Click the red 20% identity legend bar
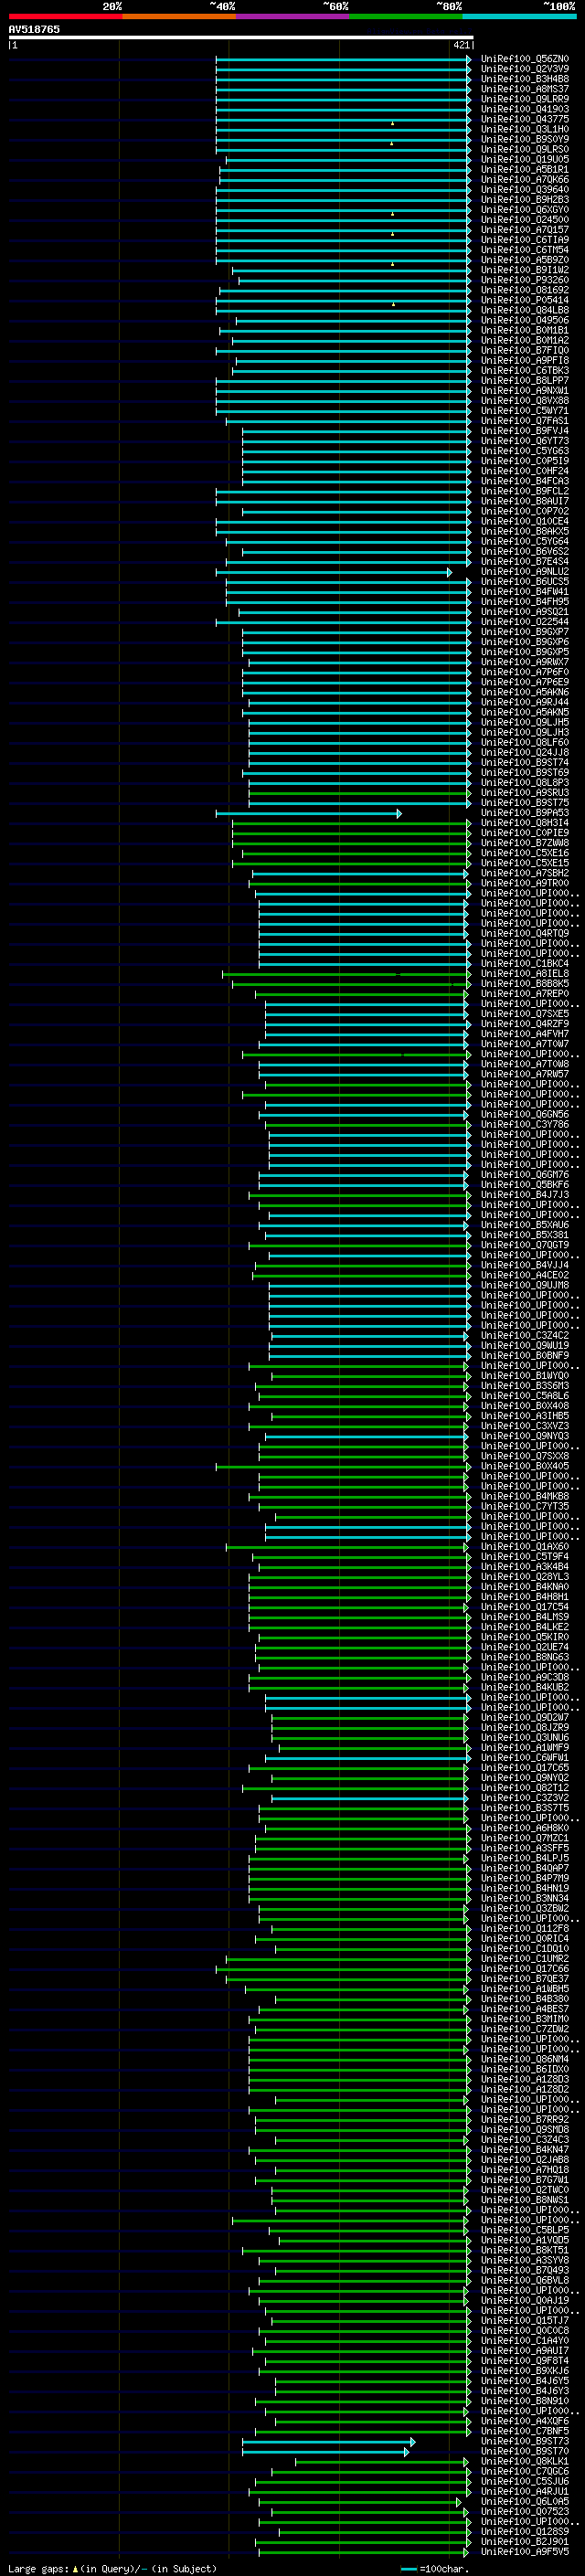Image resolution: width=585 pixels, height=2576 pixels. point(65,16)
